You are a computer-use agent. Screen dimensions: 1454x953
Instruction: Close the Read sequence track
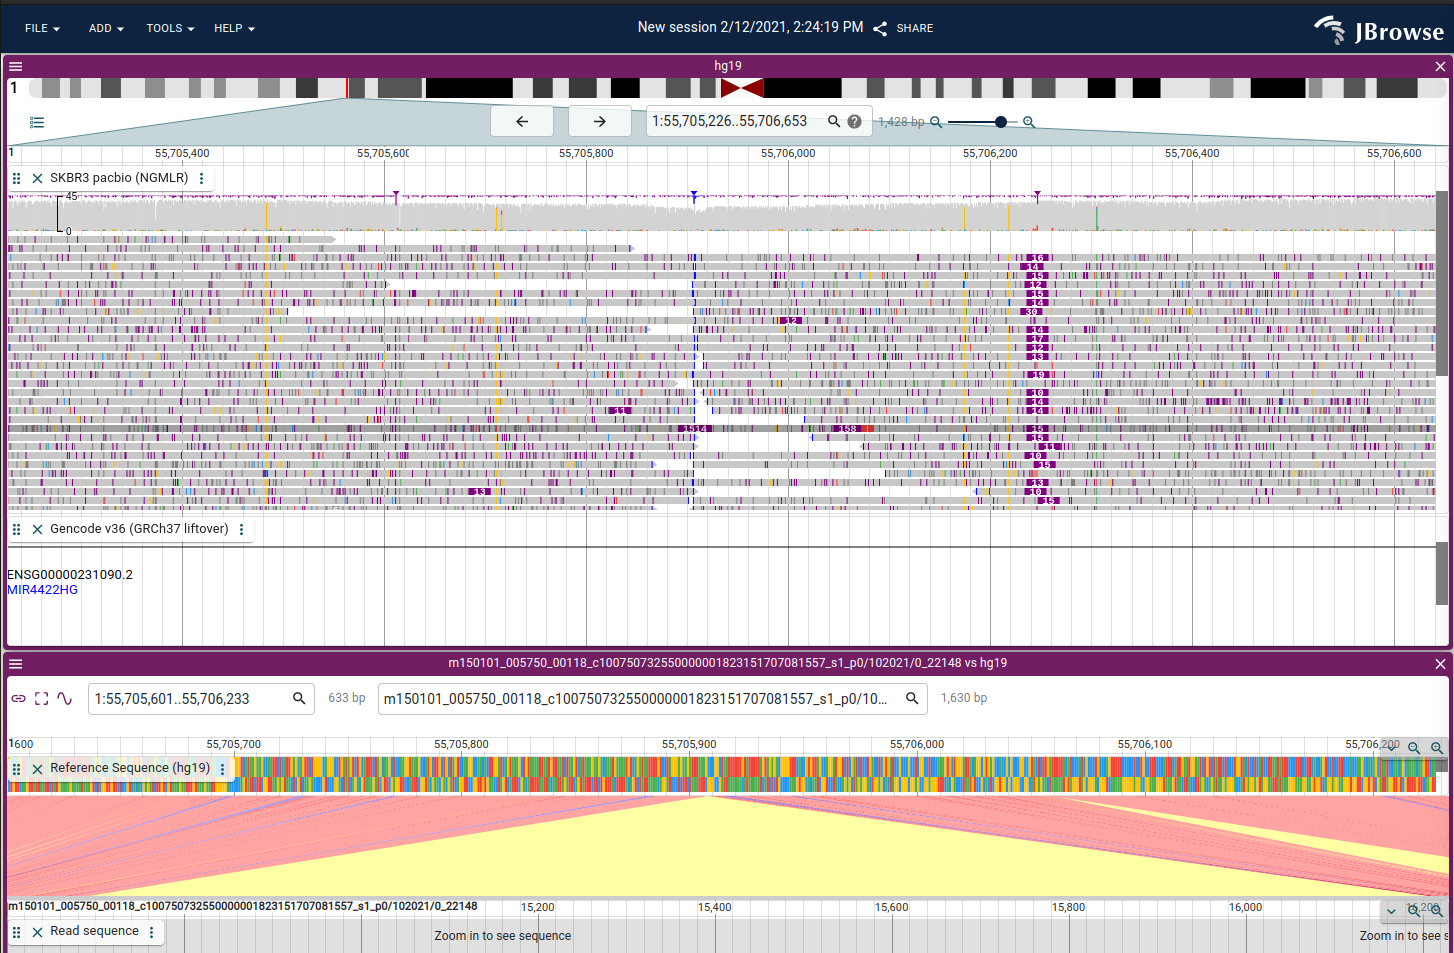click(37, 931)
